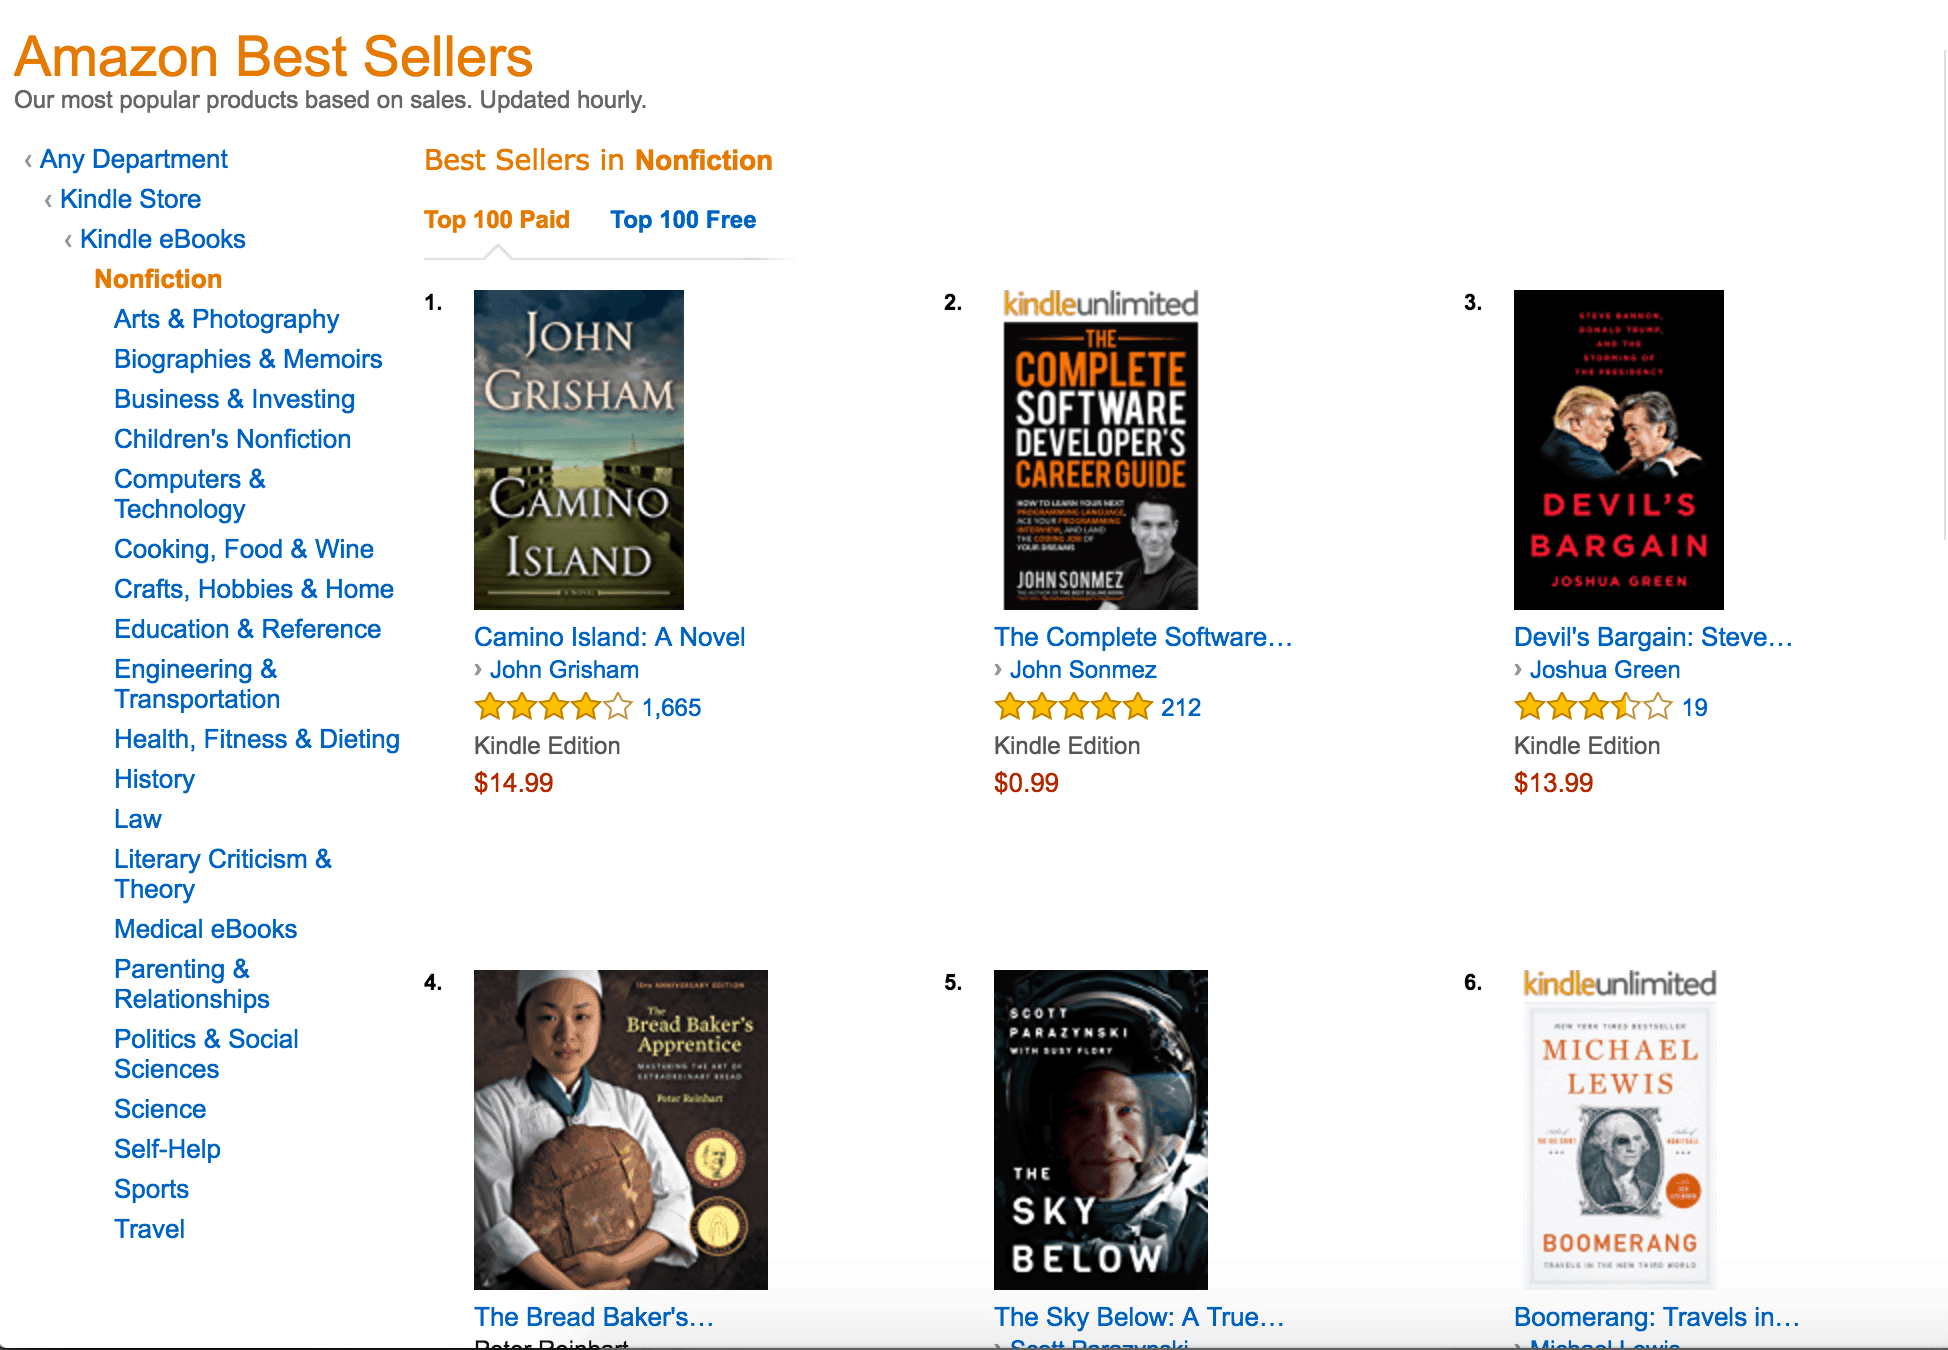This screenshot has width=1948, height=1350.
Task: Open the star rating for Devil's Bargain
Action: (1594, 707)
